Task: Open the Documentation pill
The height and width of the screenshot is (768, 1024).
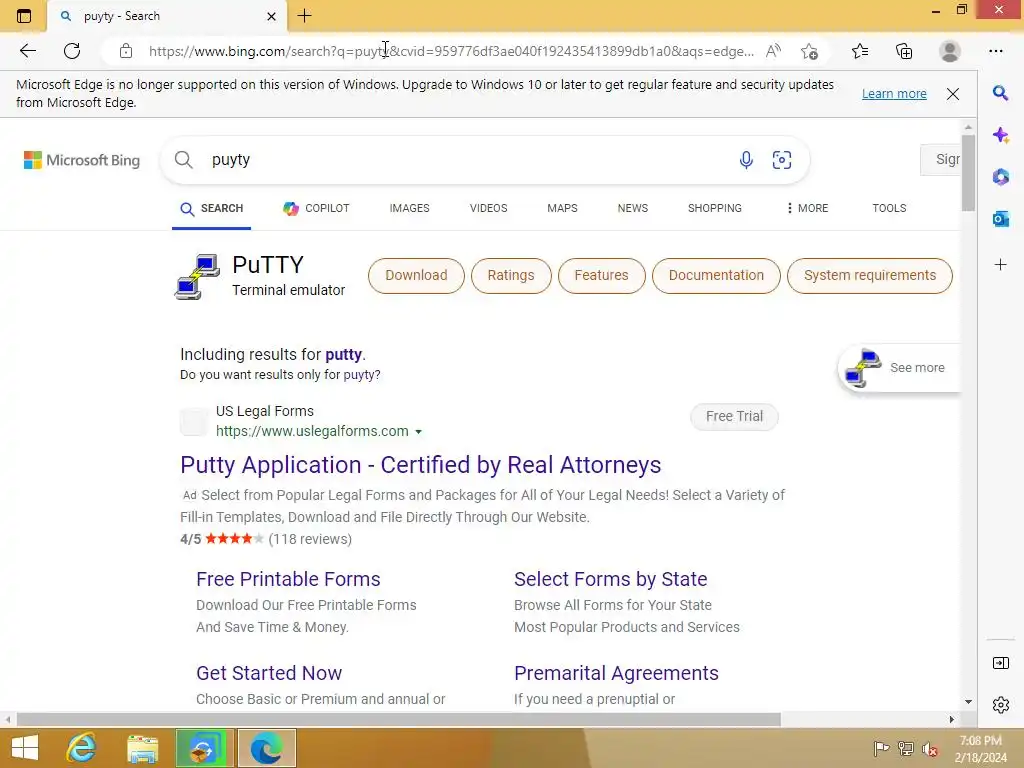Action: 716,276
